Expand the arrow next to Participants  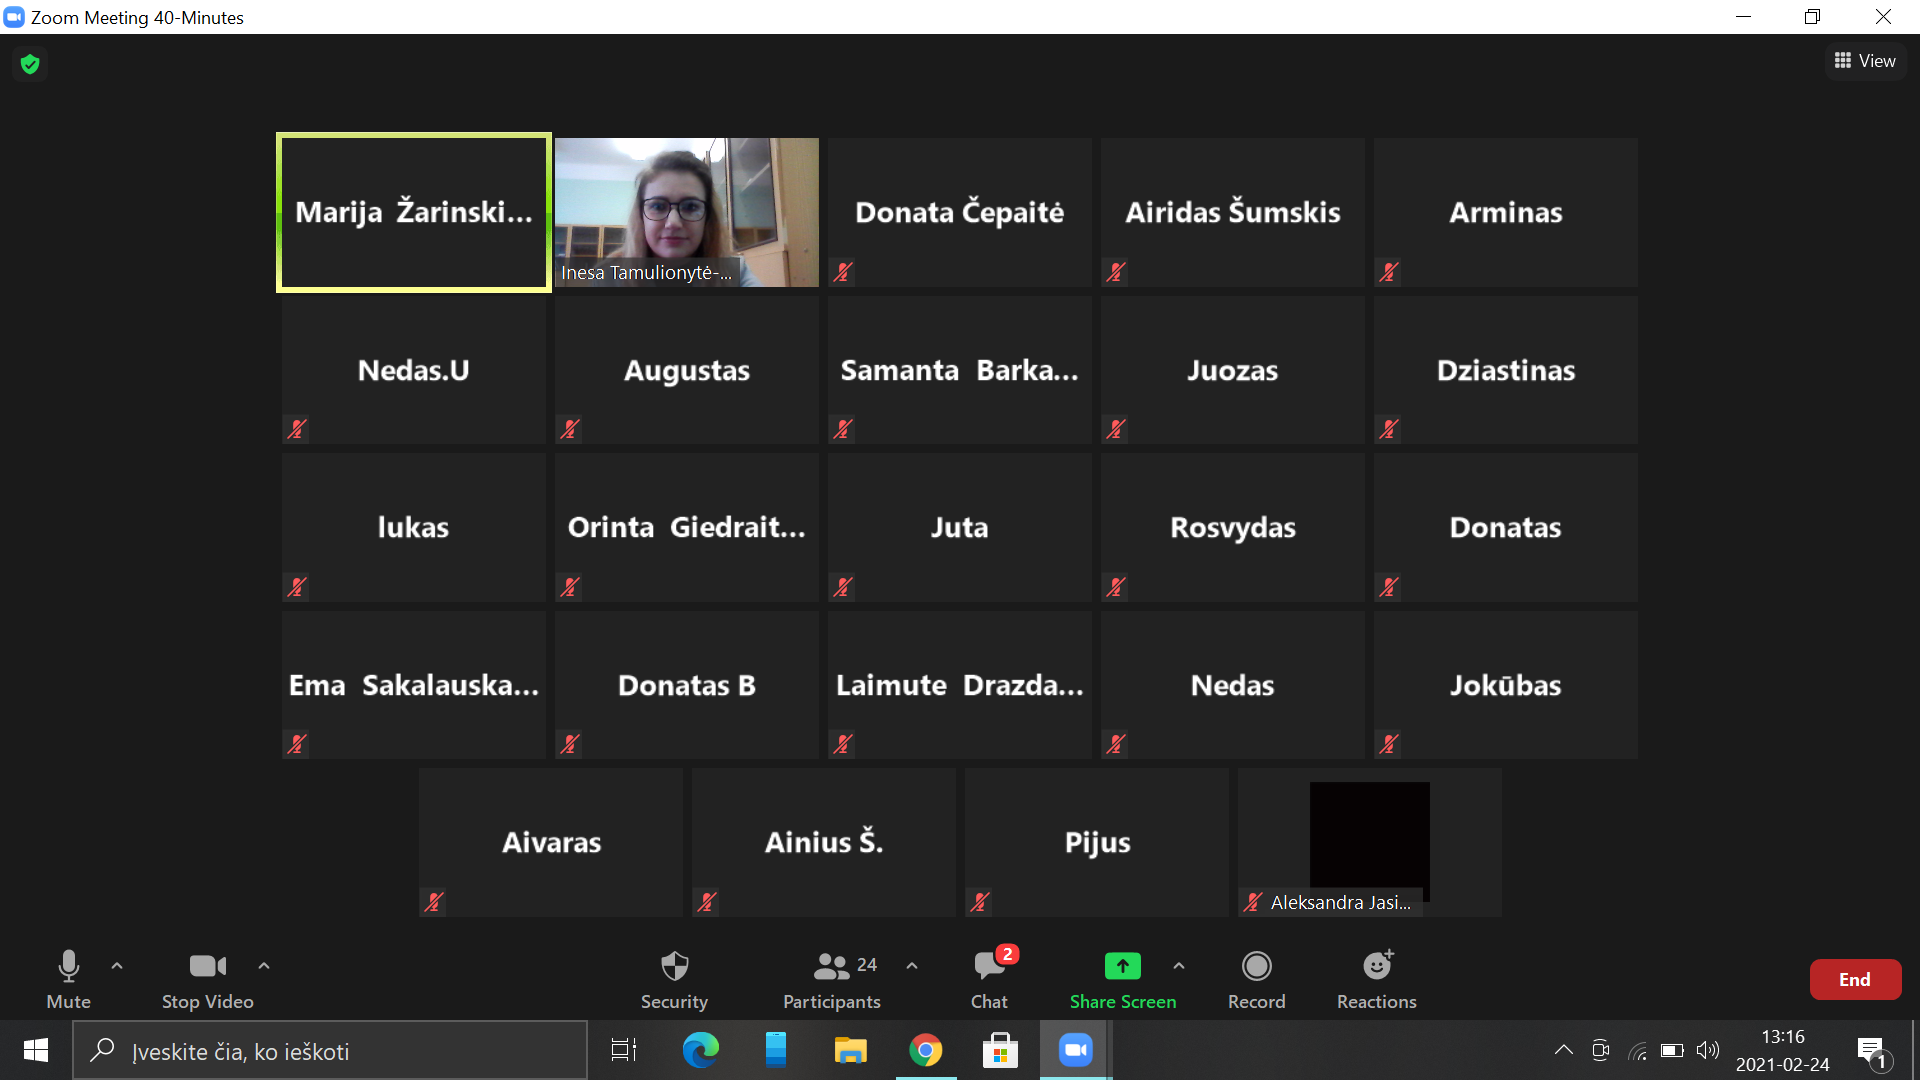pyautogui.click(x=912, y=966)
